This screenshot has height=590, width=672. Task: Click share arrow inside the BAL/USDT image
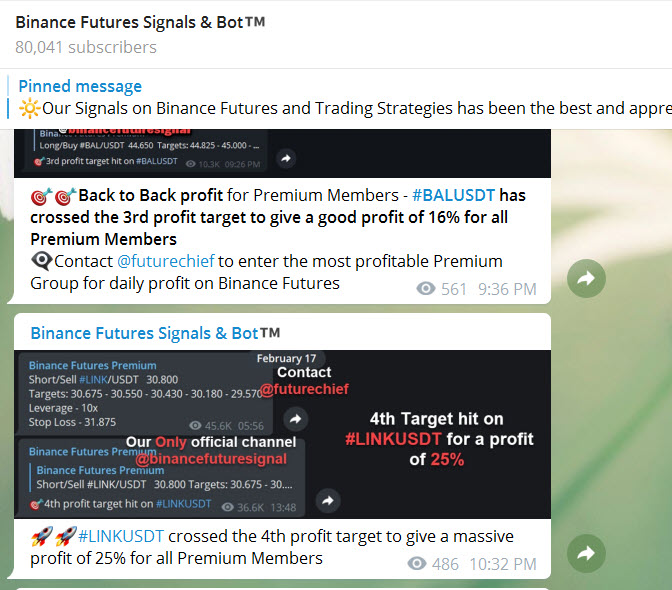(x=285, y=158)
